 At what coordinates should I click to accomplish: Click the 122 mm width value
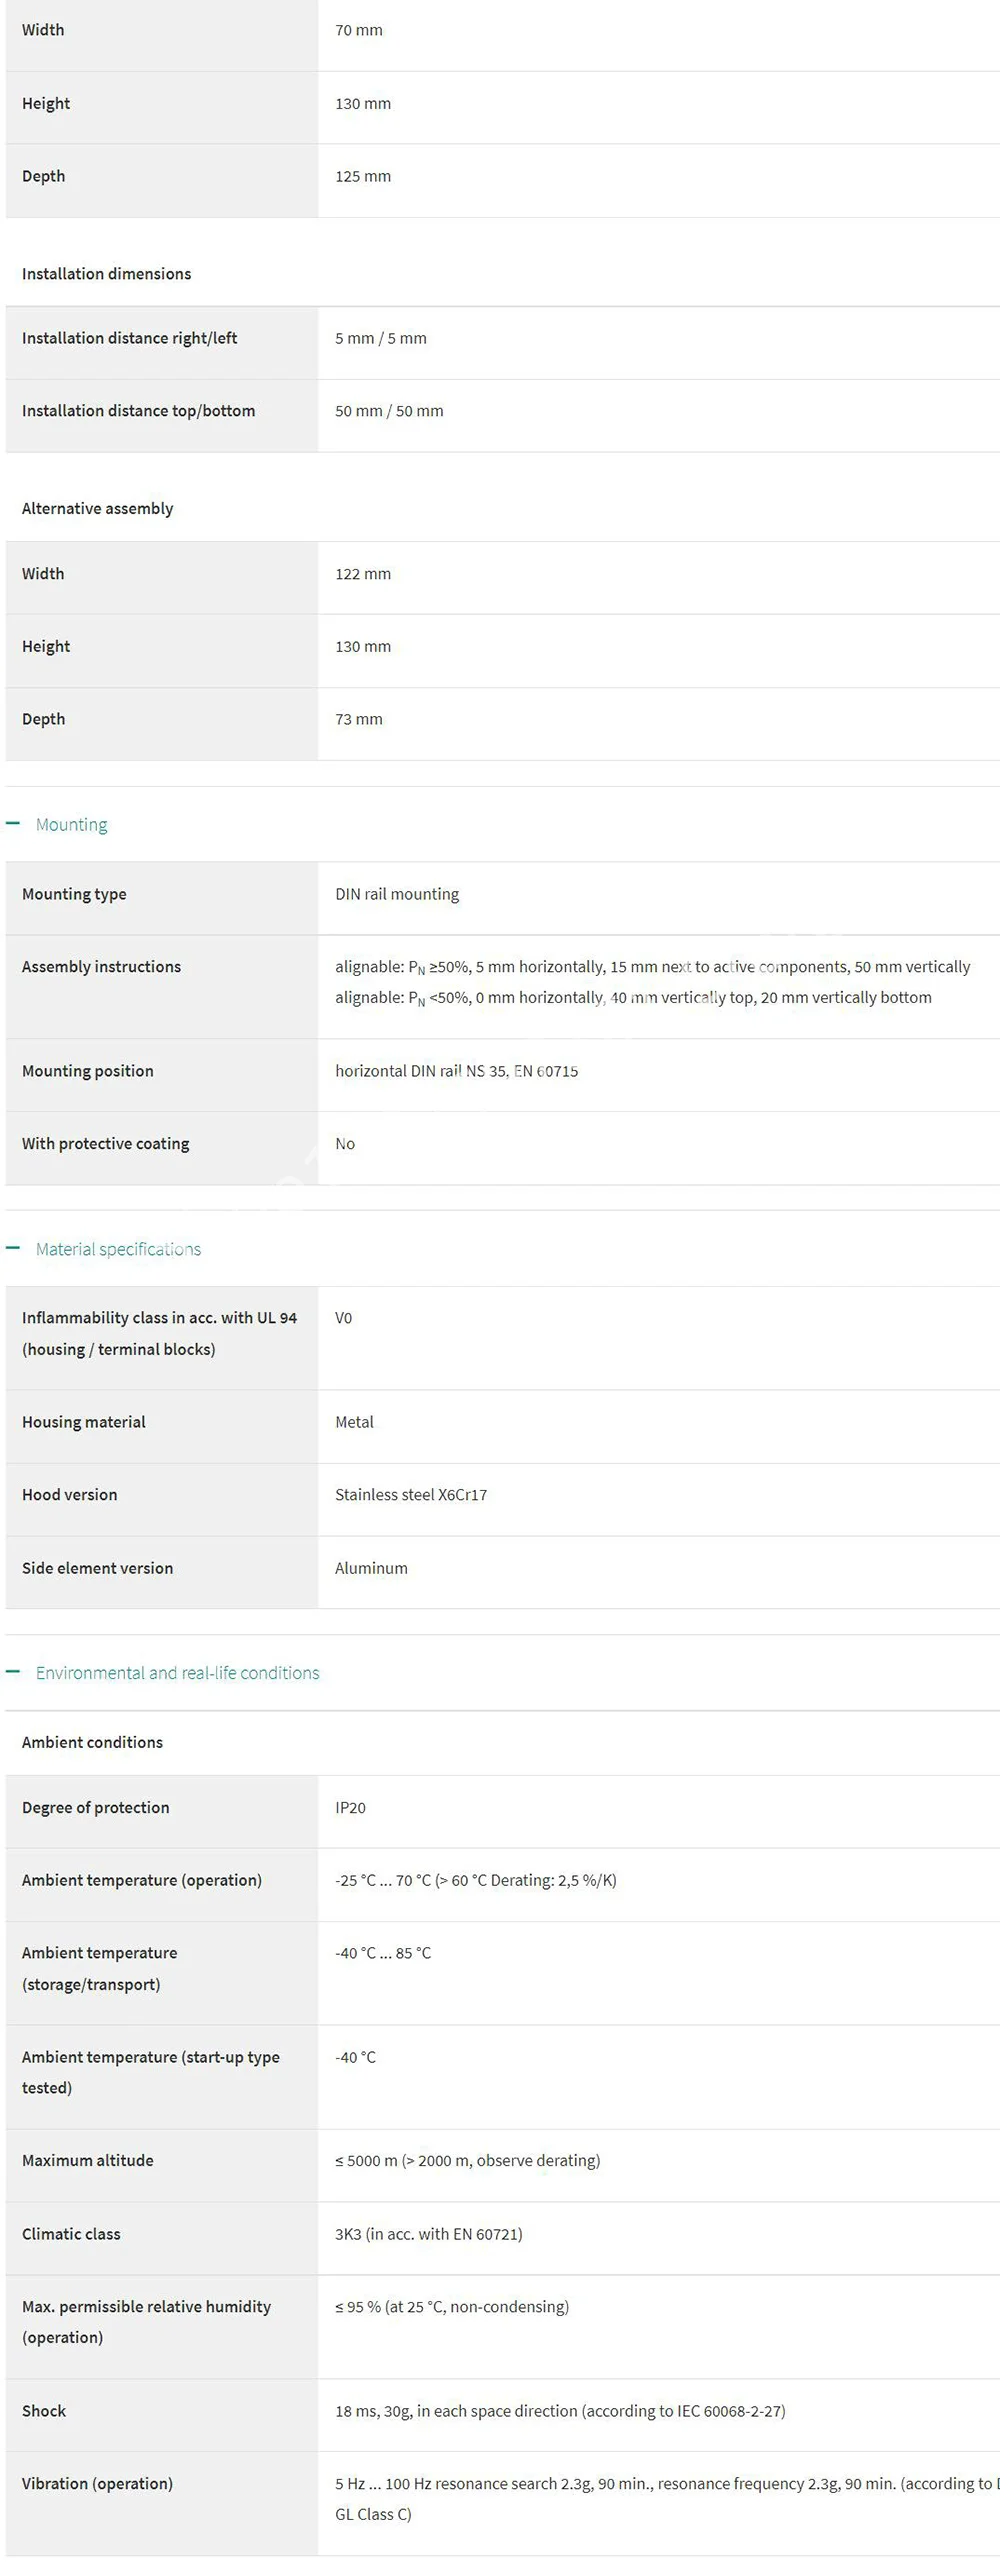tap(363, 574)
